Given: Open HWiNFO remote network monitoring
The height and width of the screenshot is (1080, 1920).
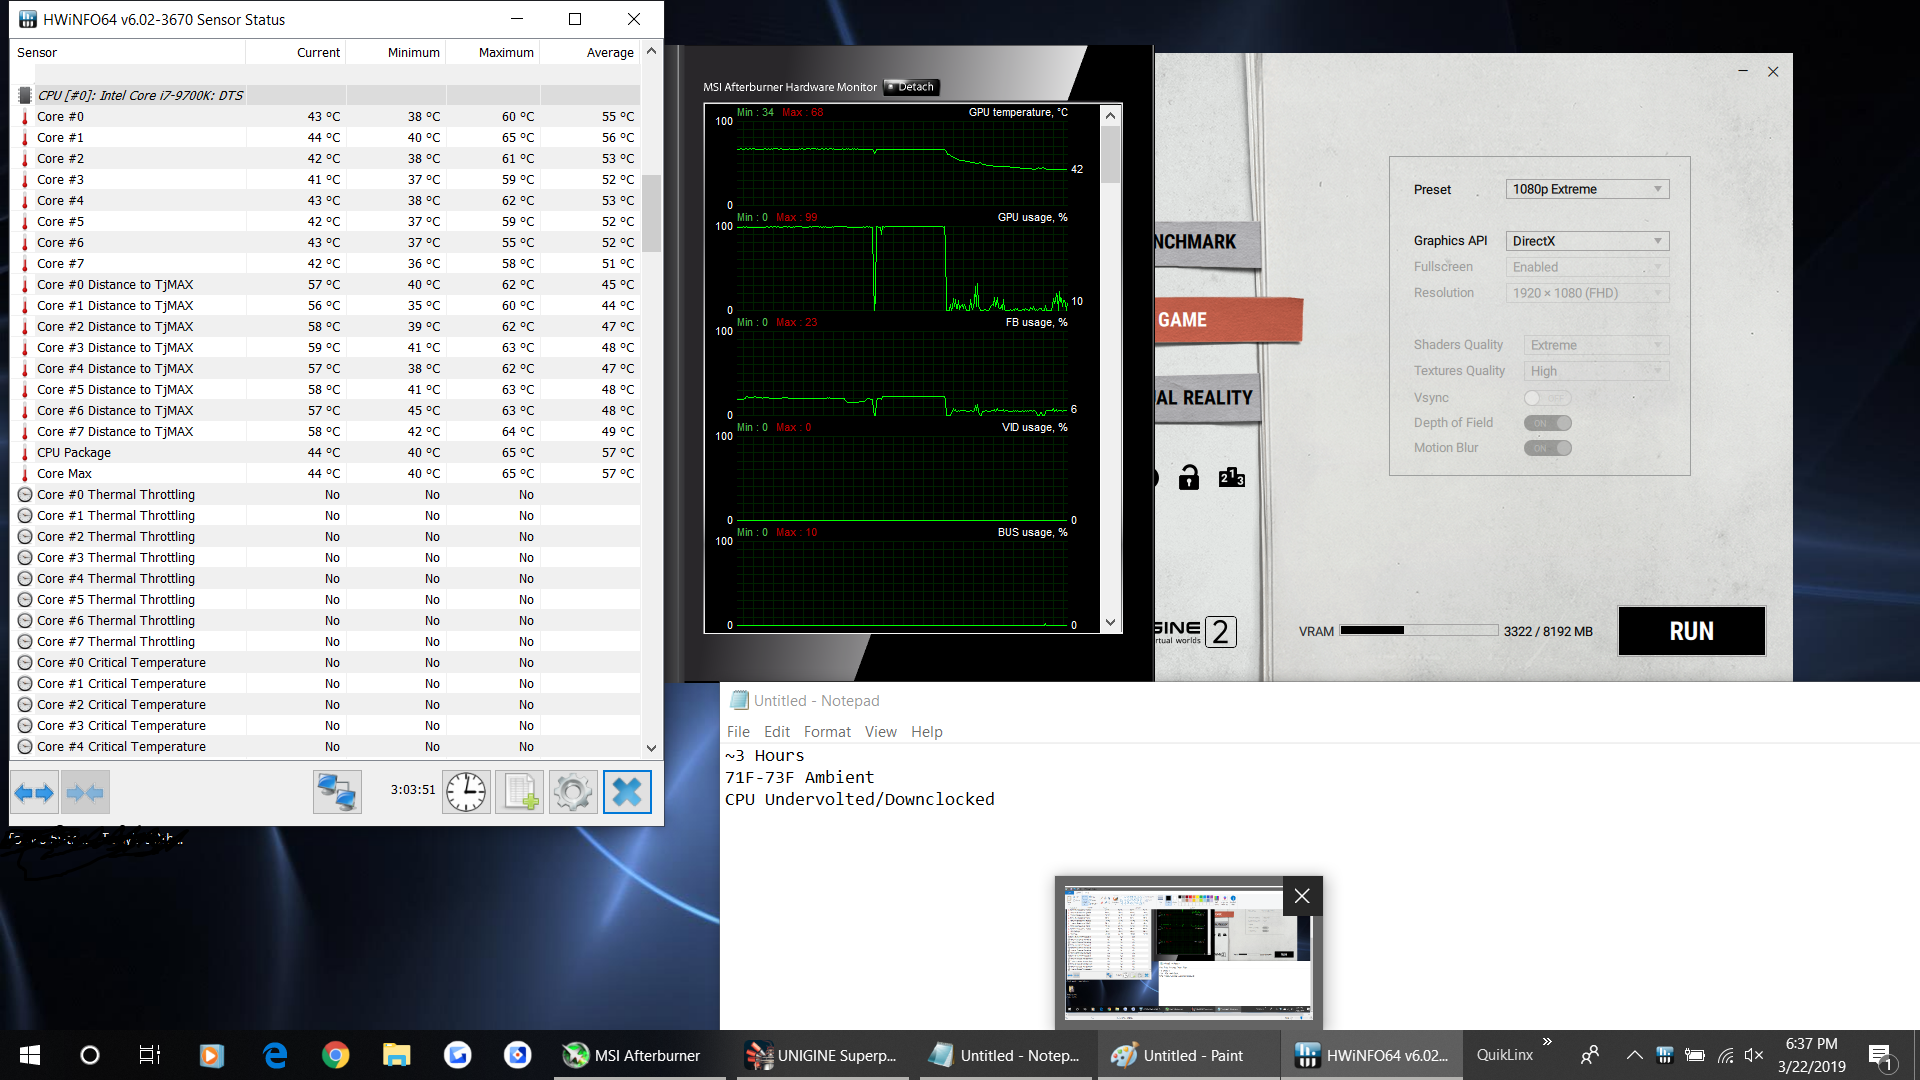Looking at the screenshot, I should coord(337,792).
